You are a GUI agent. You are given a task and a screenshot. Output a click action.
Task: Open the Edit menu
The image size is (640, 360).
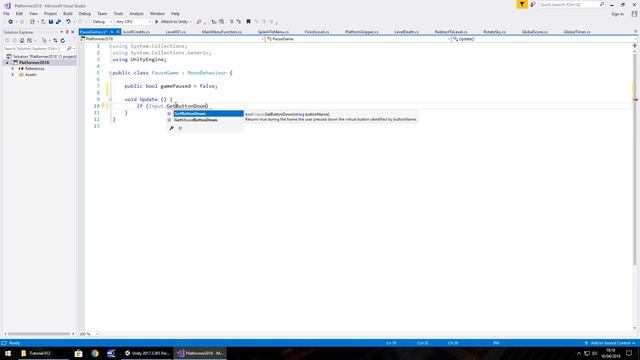[x=19, y=13]
